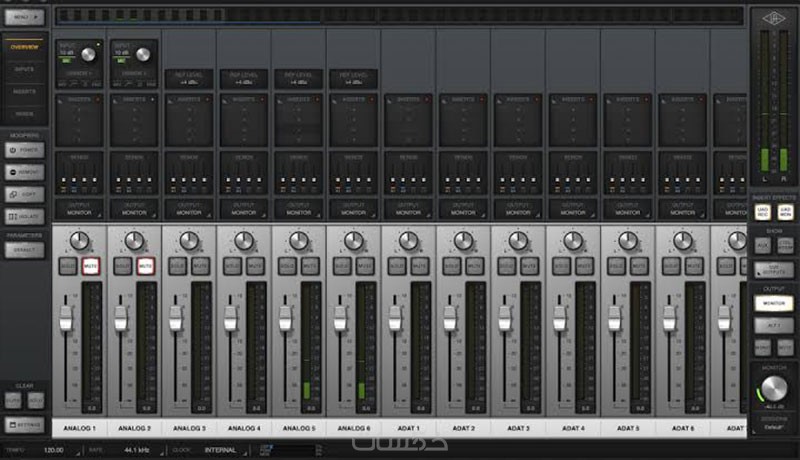Unmute the Analog 2 channel
Viewport: 800px width, 460px height.
tap(145, 266)
